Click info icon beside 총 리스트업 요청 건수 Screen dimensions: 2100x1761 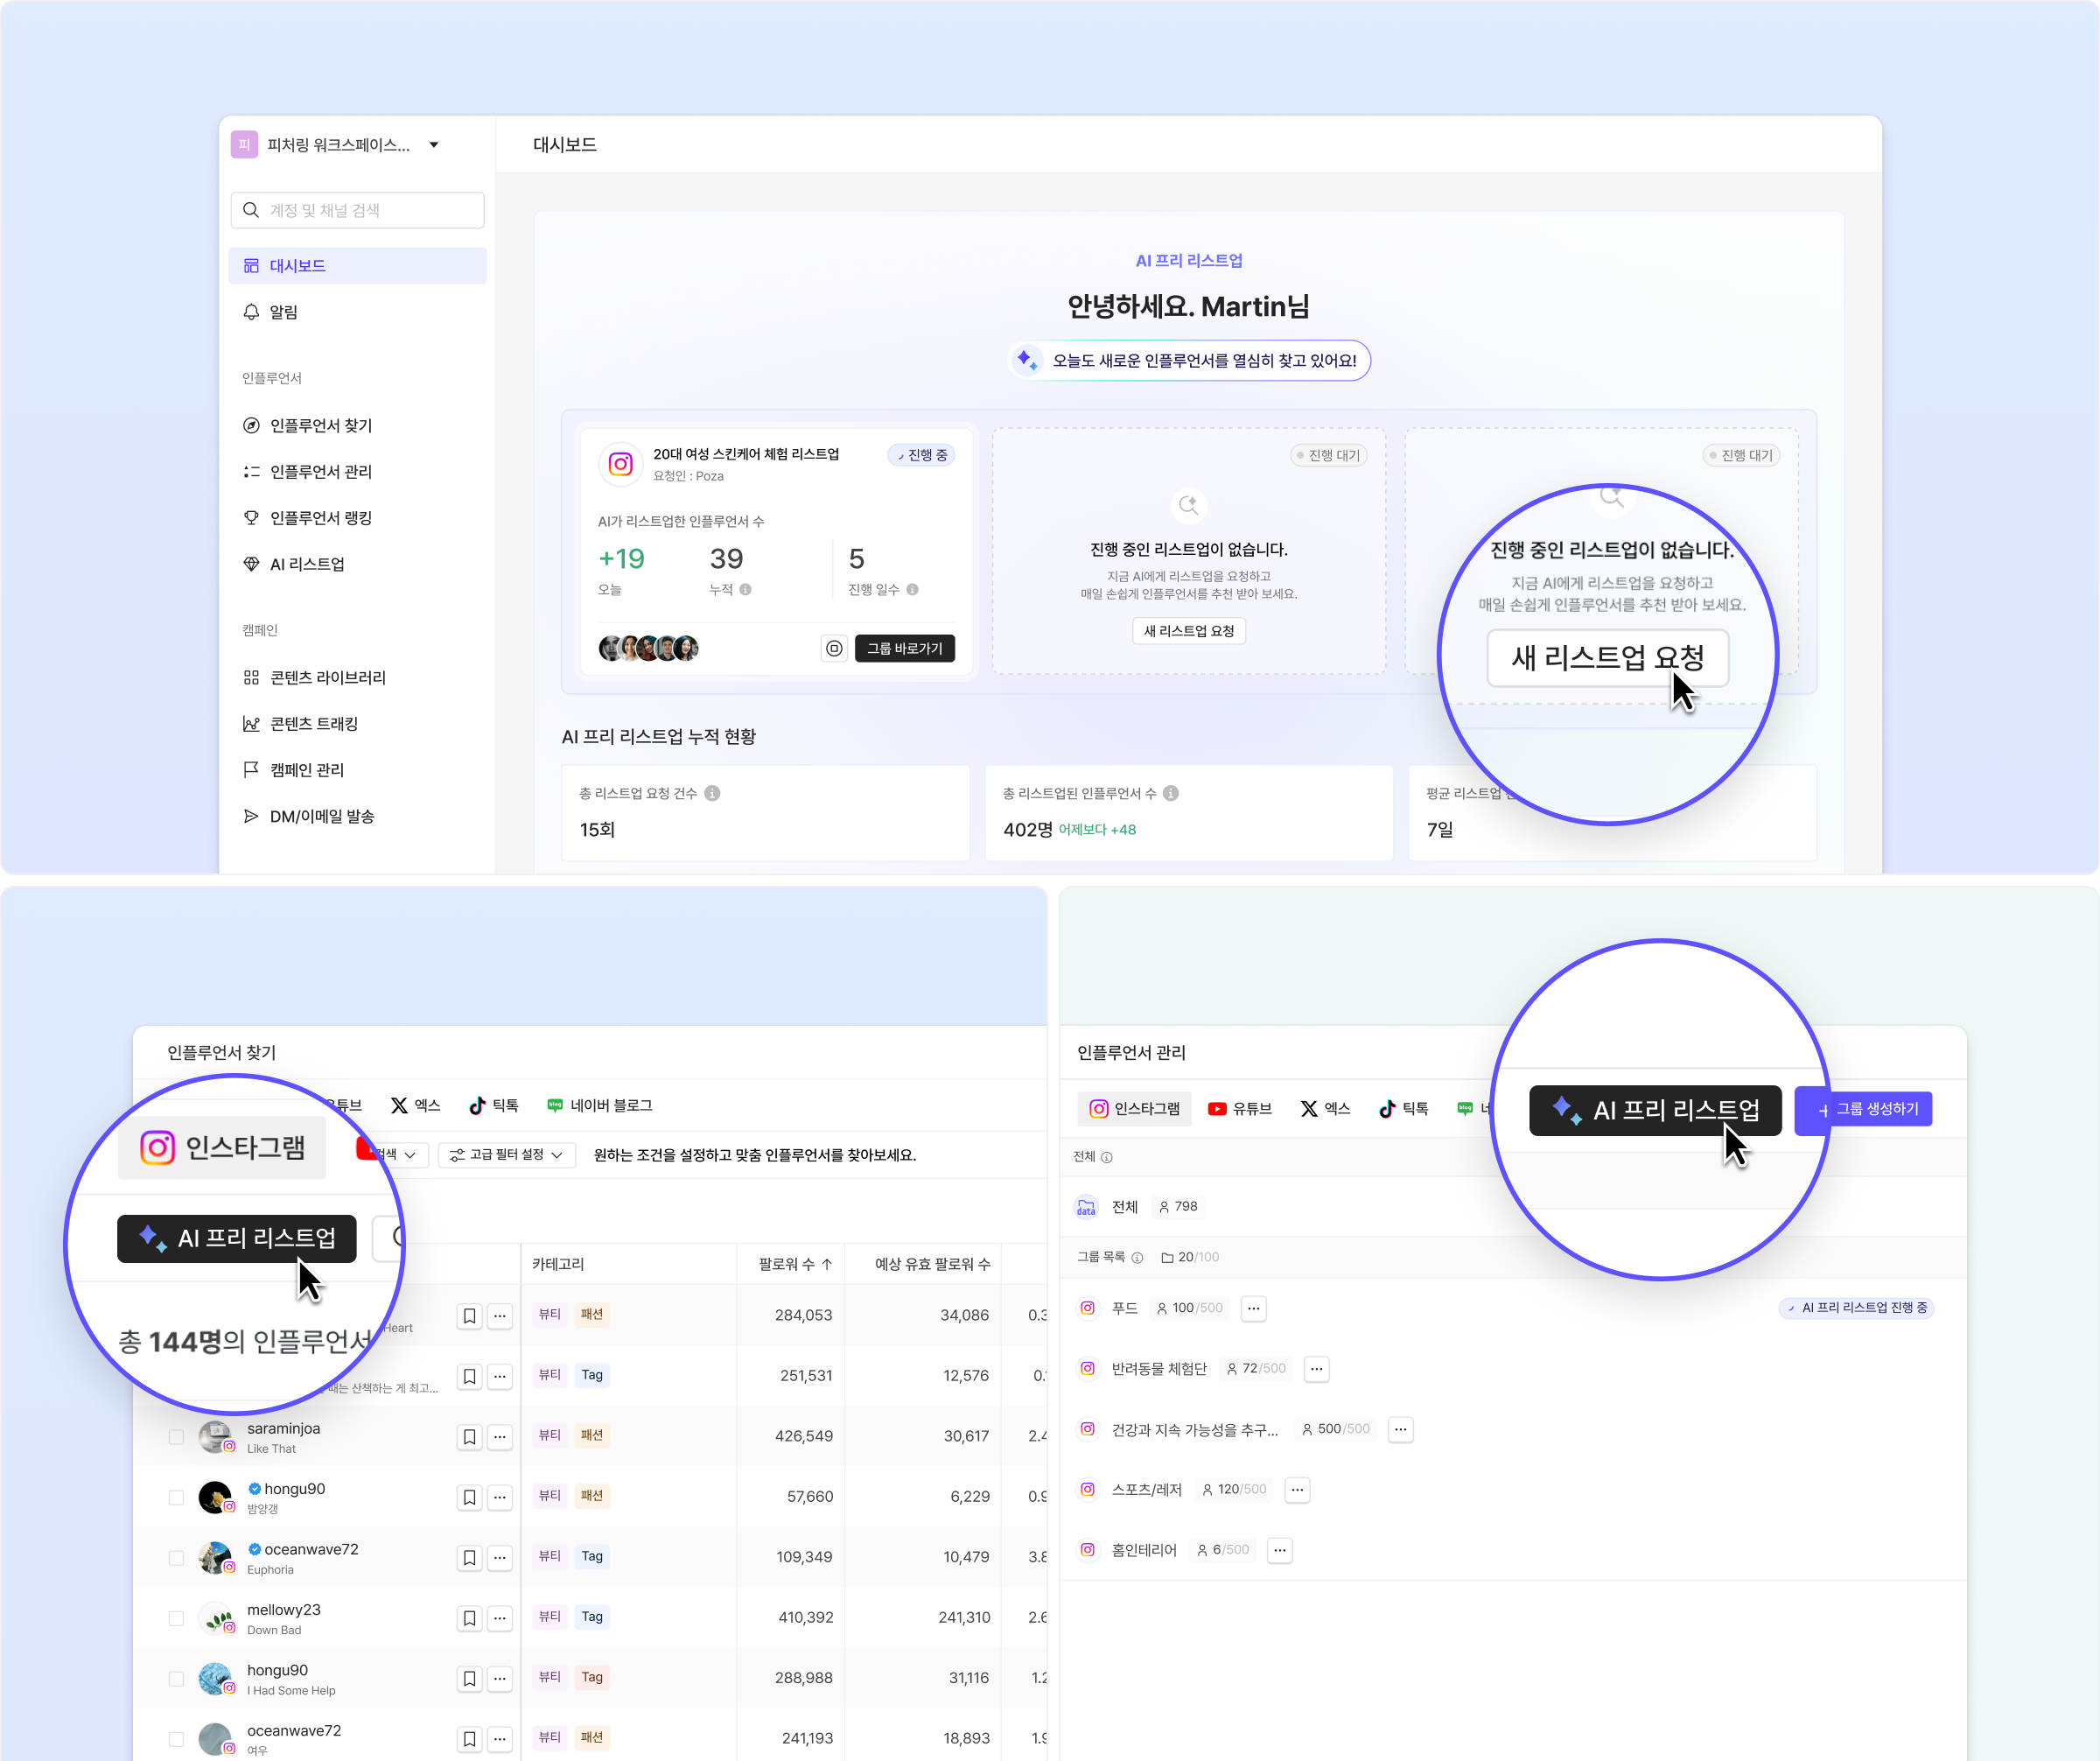click(712, 793)
